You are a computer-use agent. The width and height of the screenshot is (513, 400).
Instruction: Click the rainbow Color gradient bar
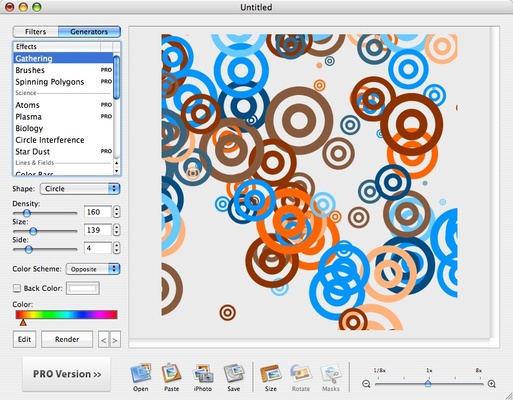click(x=66, y=315)
